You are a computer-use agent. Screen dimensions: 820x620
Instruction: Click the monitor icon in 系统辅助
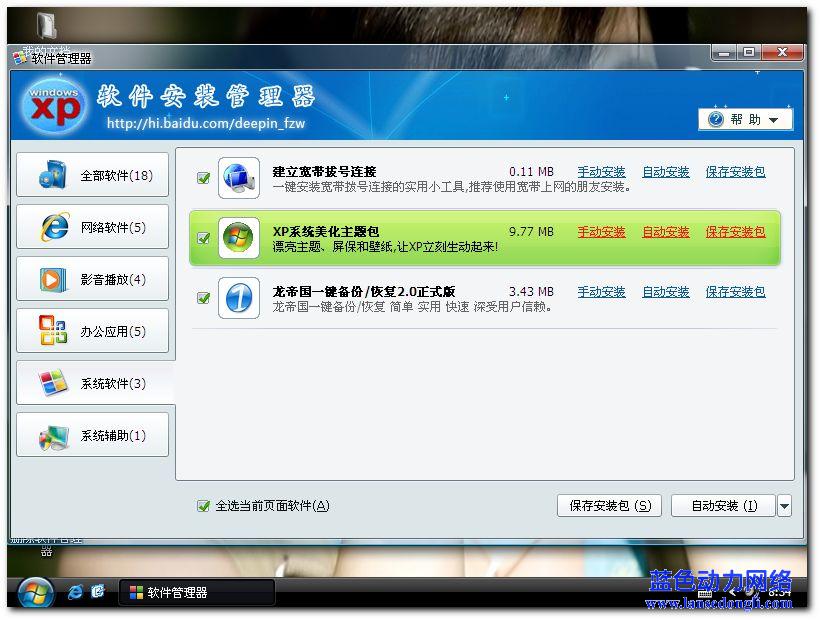point(54,437)
